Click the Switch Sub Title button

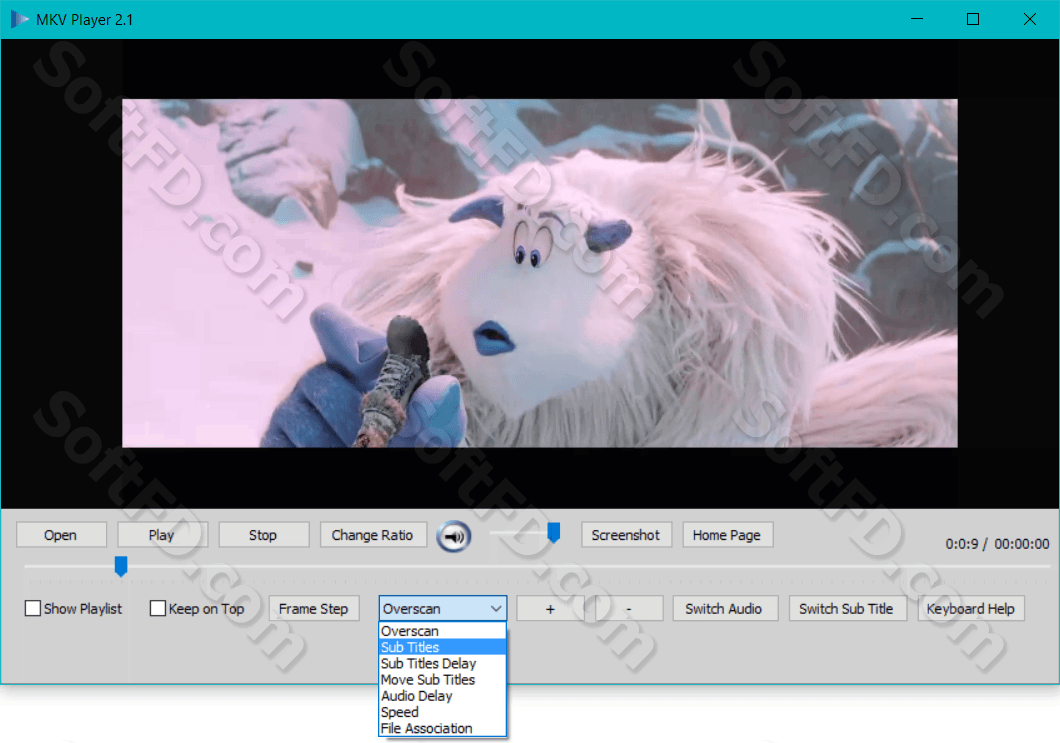847,608
